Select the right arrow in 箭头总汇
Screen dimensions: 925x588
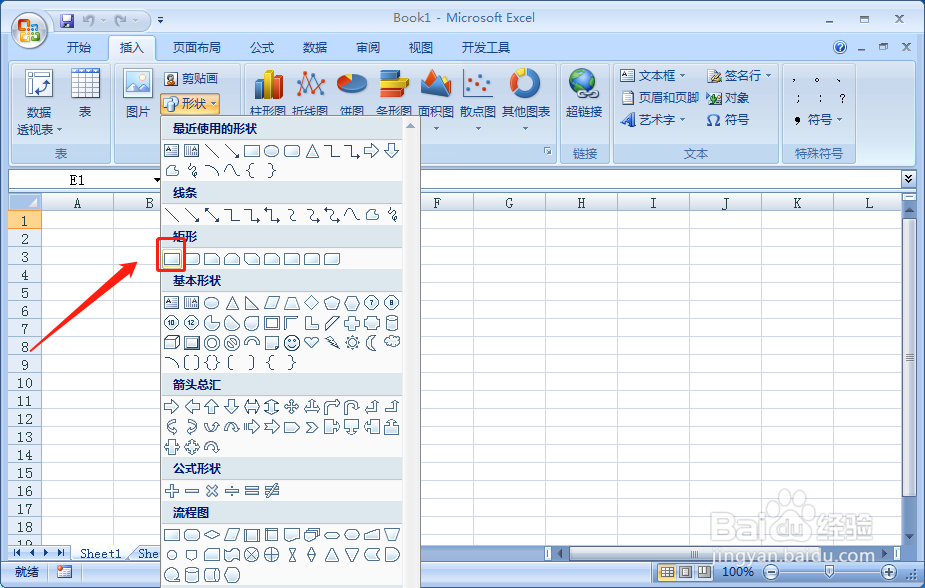(172, 406)
